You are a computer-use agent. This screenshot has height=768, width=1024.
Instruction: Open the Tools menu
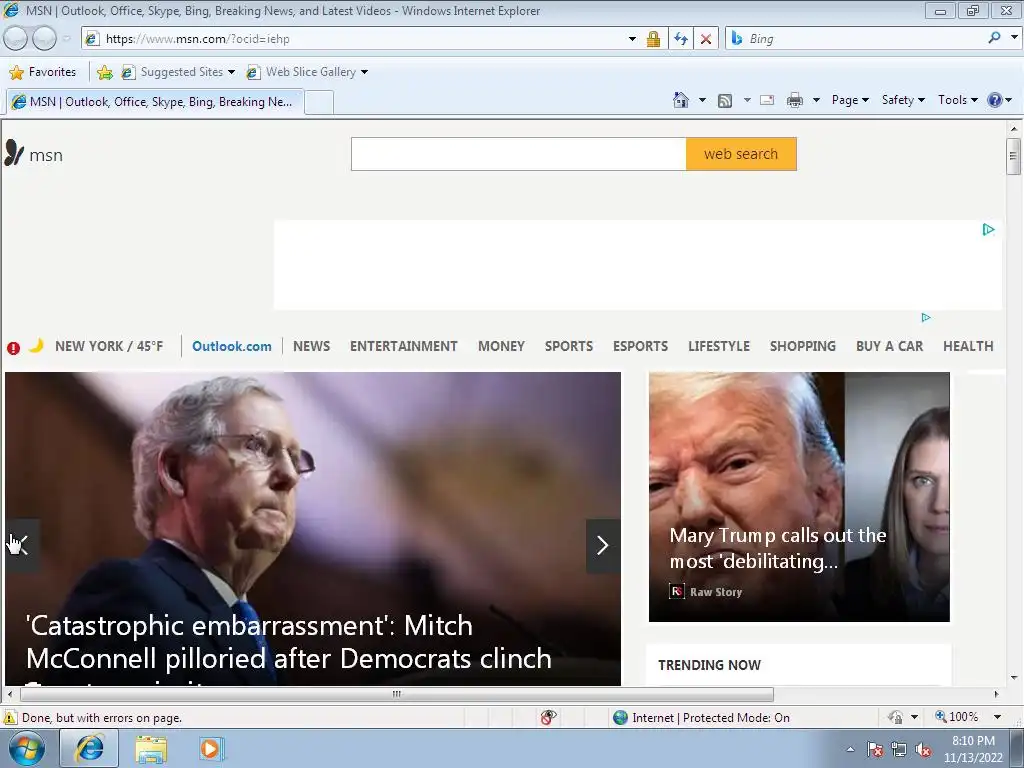957,100
